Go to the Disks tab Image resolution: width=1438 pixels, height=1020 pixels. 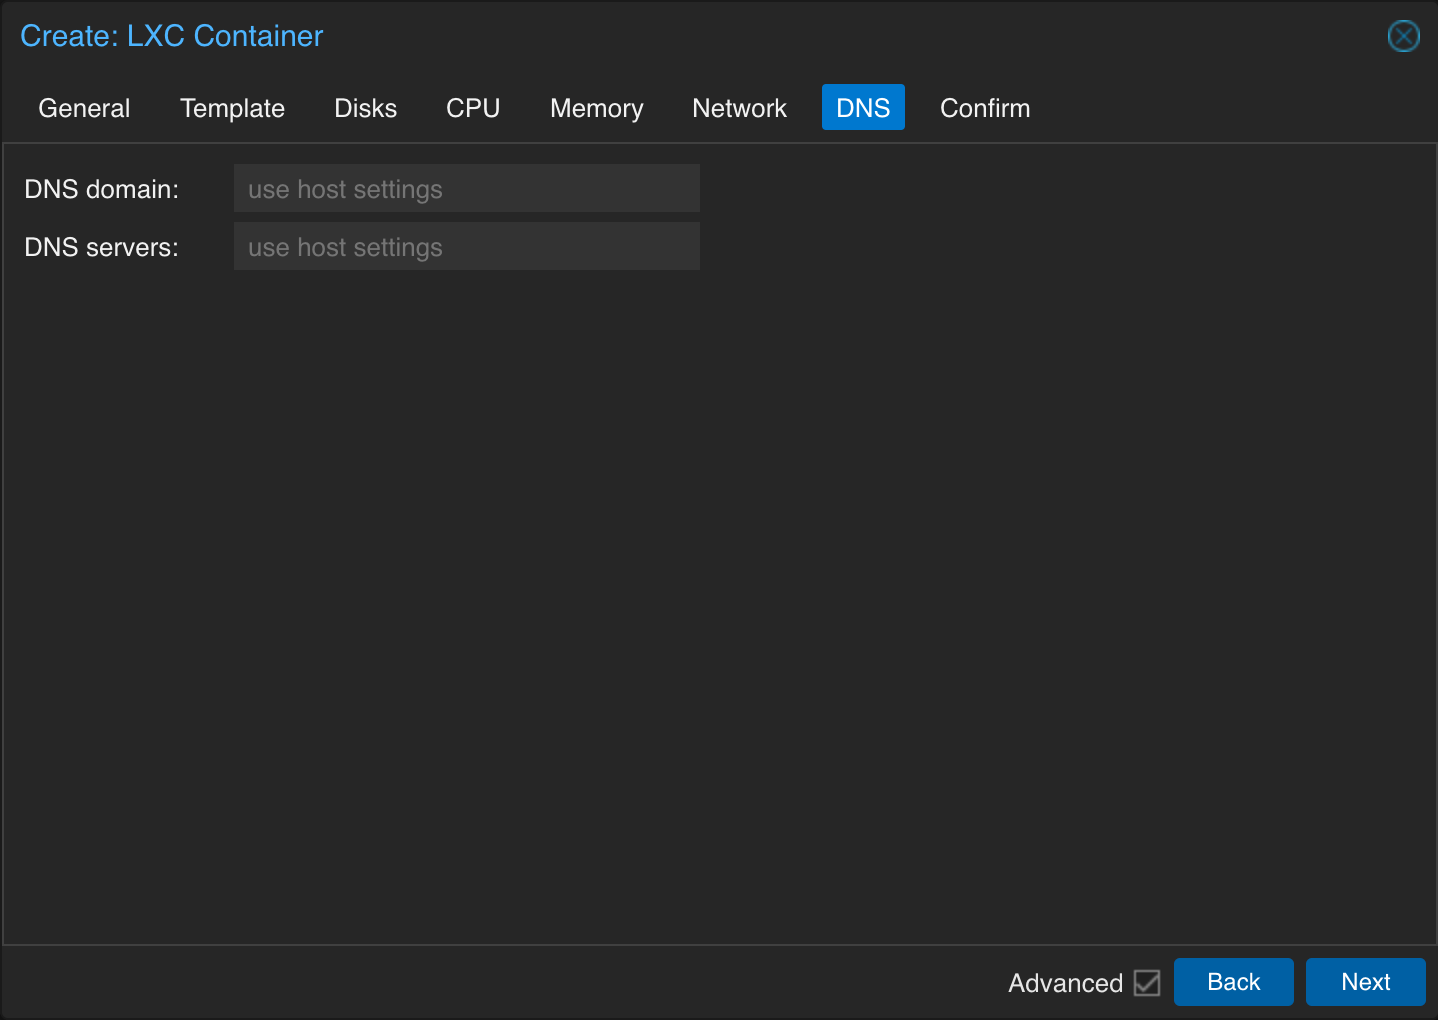tap(365, 108)
